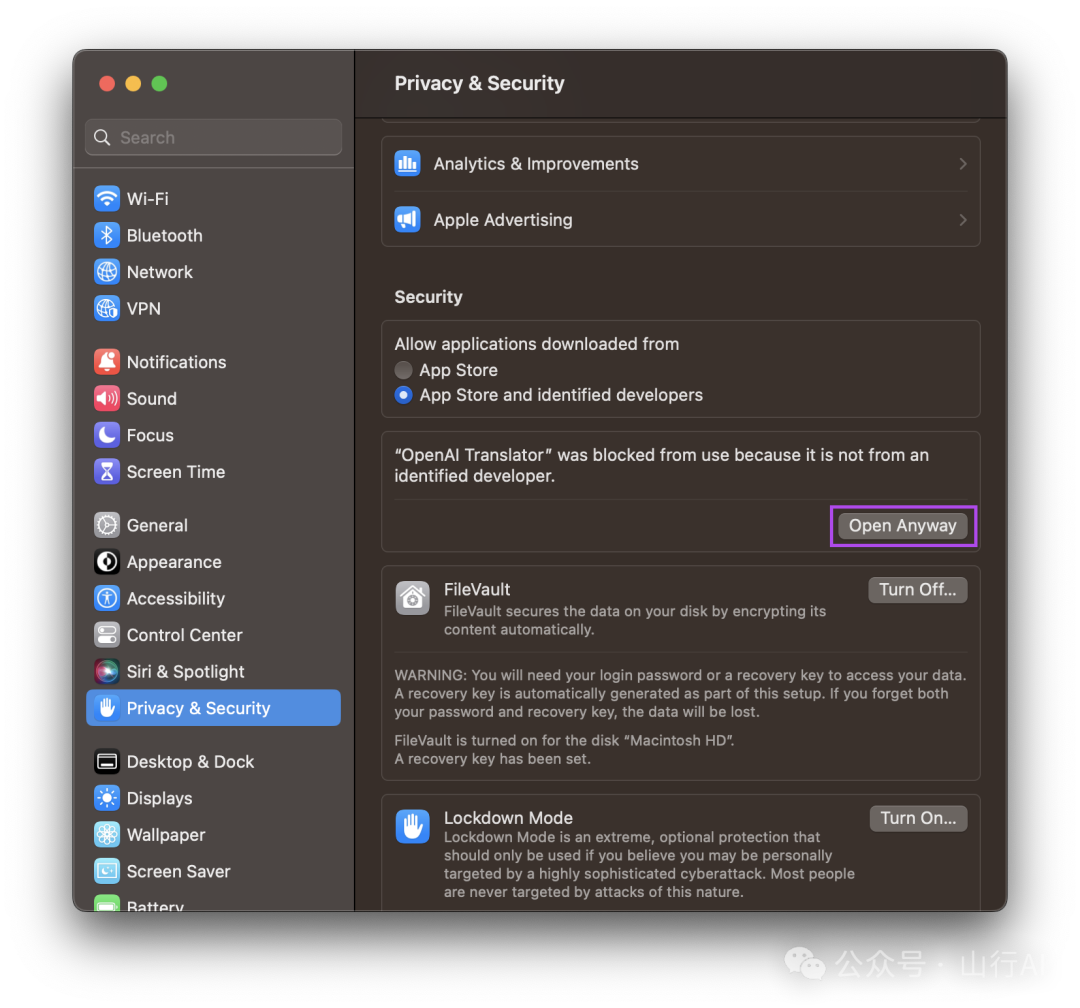This screenshot has width=1080, height=1008.
Task: Click the Displays sun icon
Action: pos(107,798)
